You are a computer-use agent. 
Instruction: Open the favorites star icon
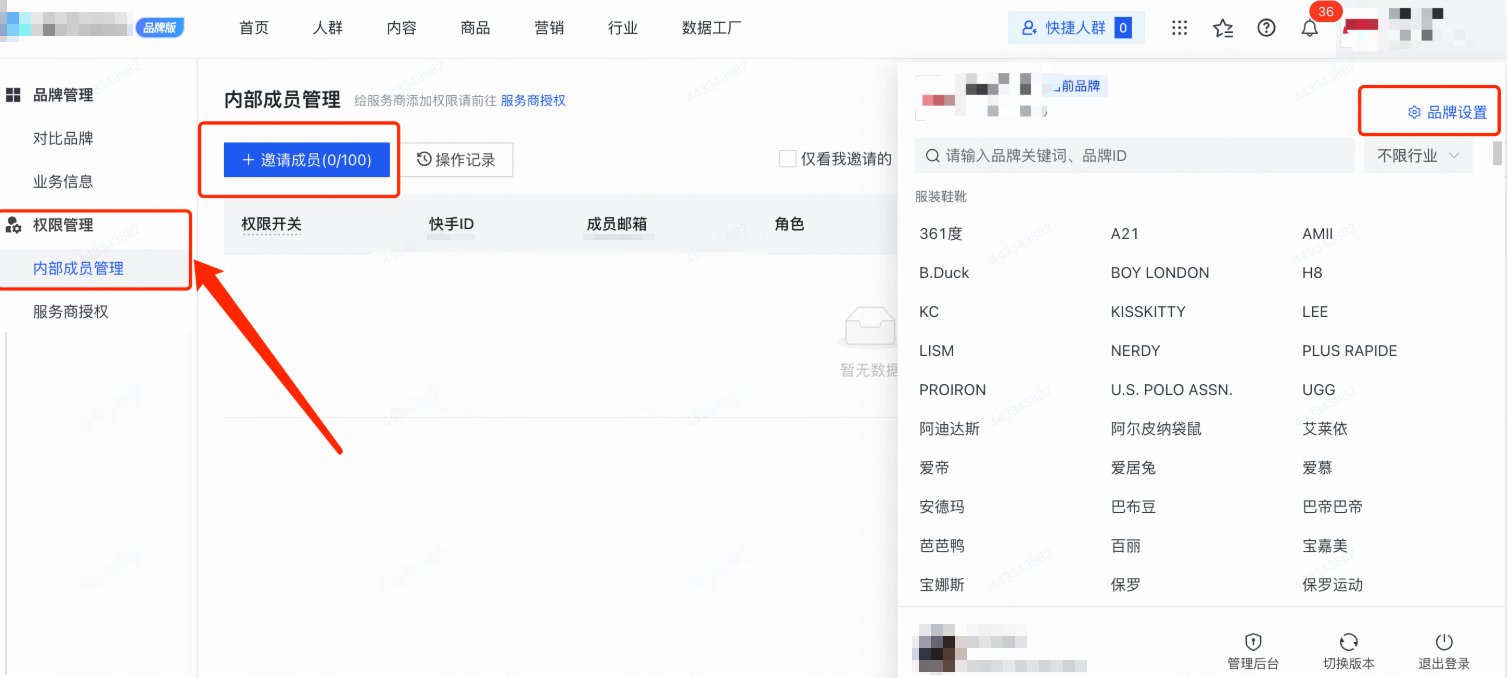tap(1223, 28)
